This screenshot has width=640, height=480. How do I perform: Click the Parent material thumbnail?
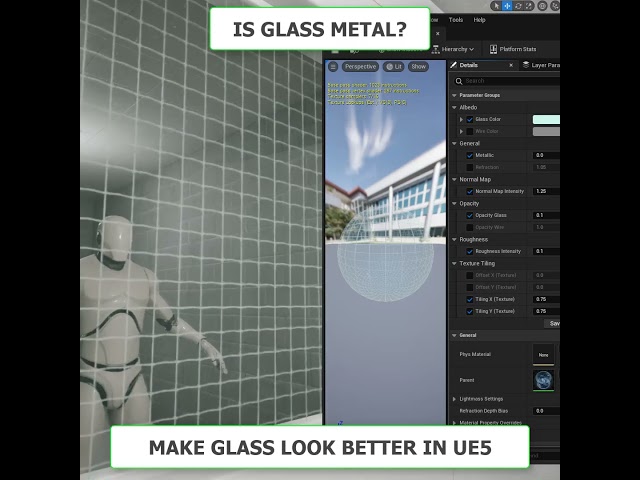pyautogui.click(x=543, y=380)
